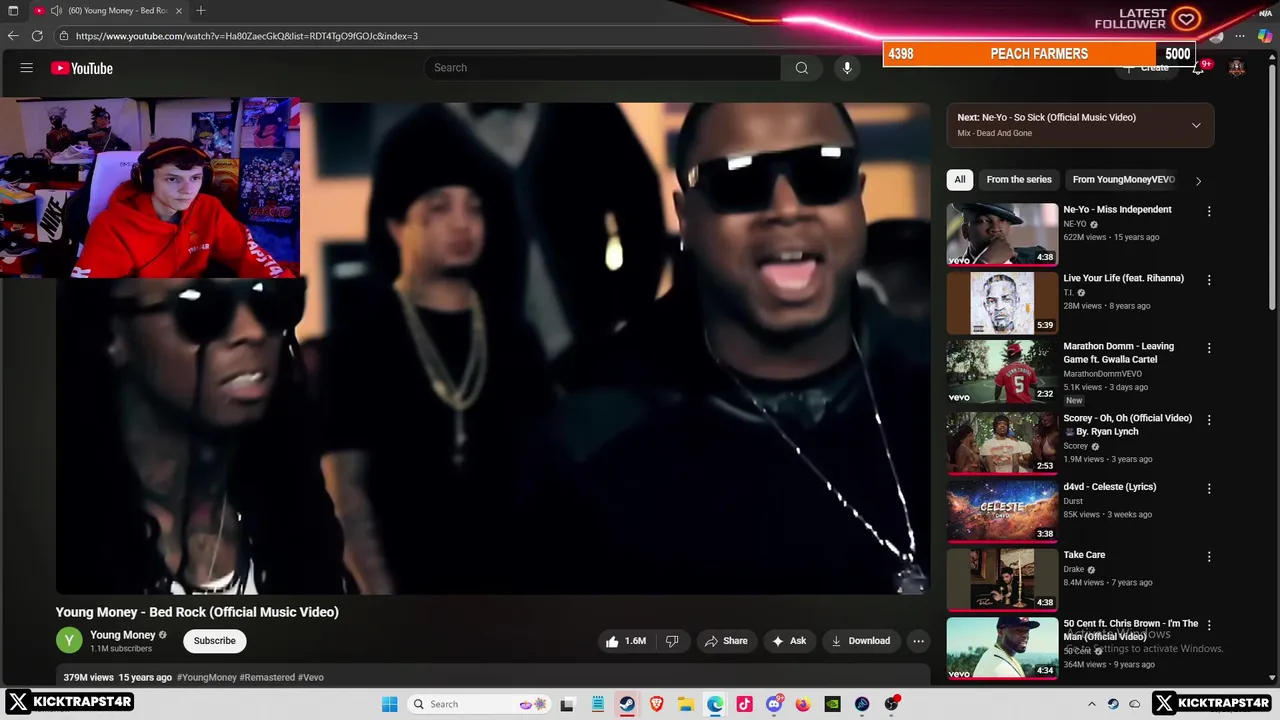Image resolution: width=1280 pixels, height=720 pixels.
Task: Launch Brave browser from the taskbar
Action: tap(656, 704)
